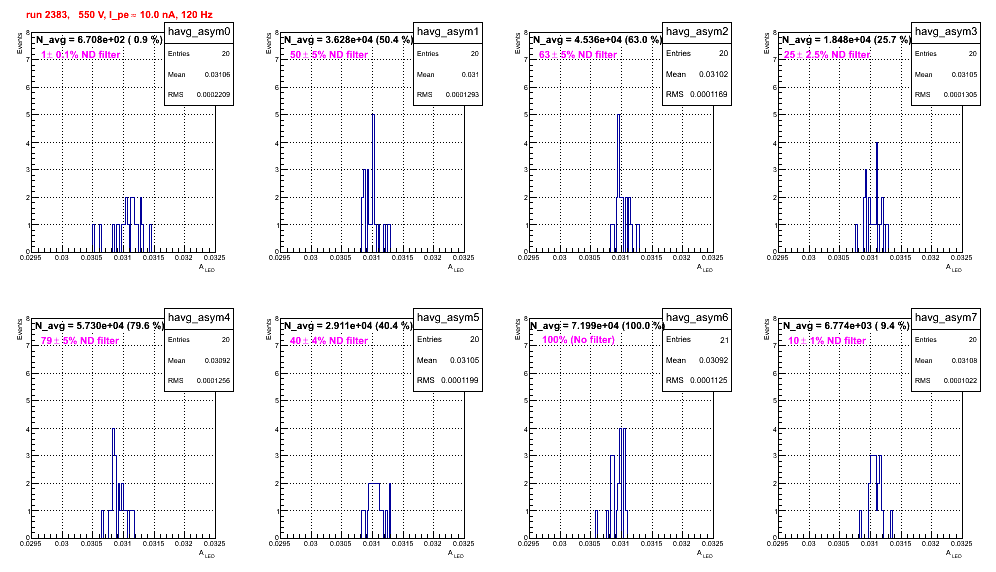Click the RMS value 0.0001199
Image resolution: width=996 pixels, height=572 pixels.
tap(460, 380)
